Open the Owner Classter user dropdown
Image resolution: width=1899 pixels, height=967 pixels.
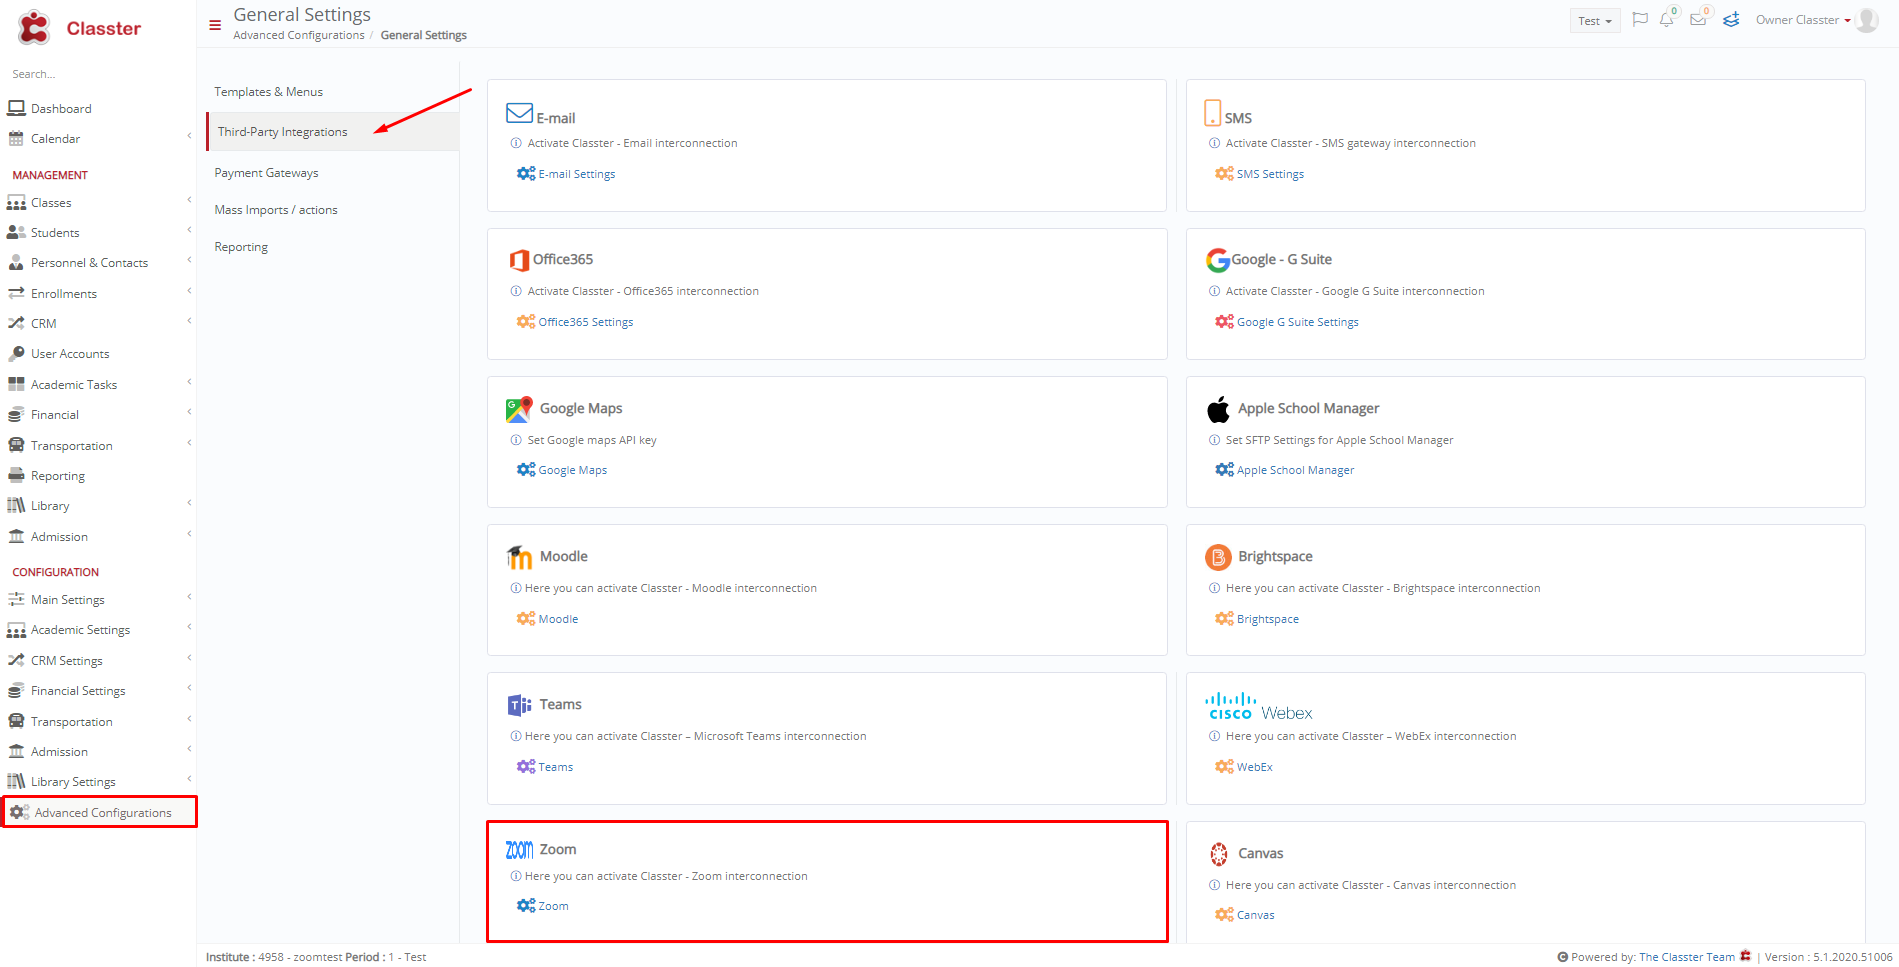click(x=1803, y=20)
